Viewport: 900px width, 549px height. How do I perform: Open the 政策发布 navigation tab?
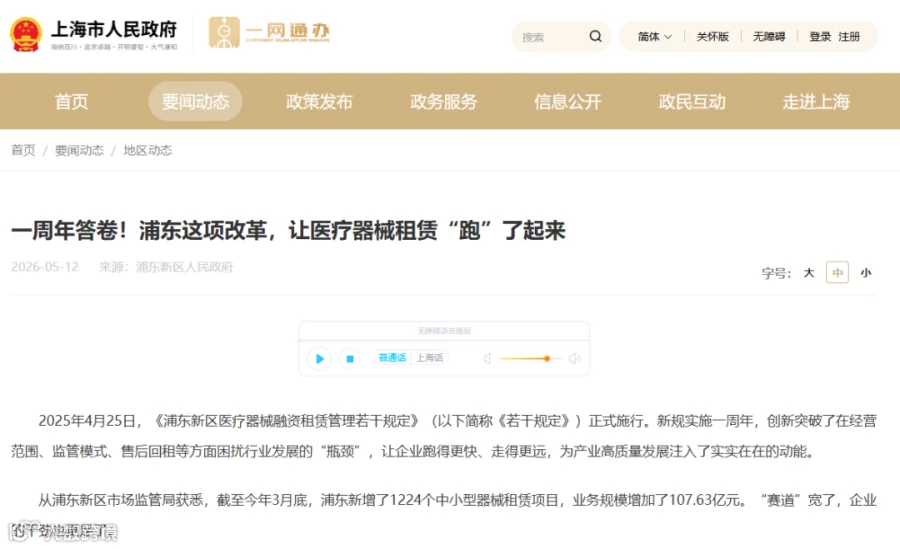pyautogui.click(x=319, y=102)
